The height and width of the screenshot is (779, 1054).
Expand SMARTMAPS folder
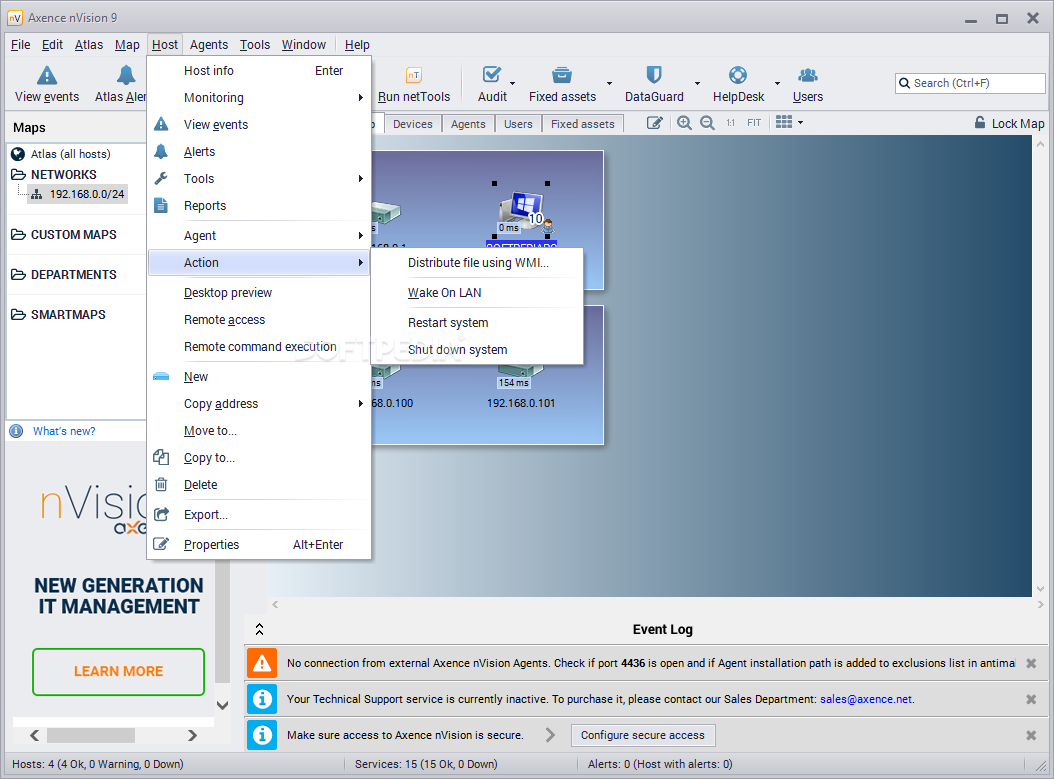[18, 315]
